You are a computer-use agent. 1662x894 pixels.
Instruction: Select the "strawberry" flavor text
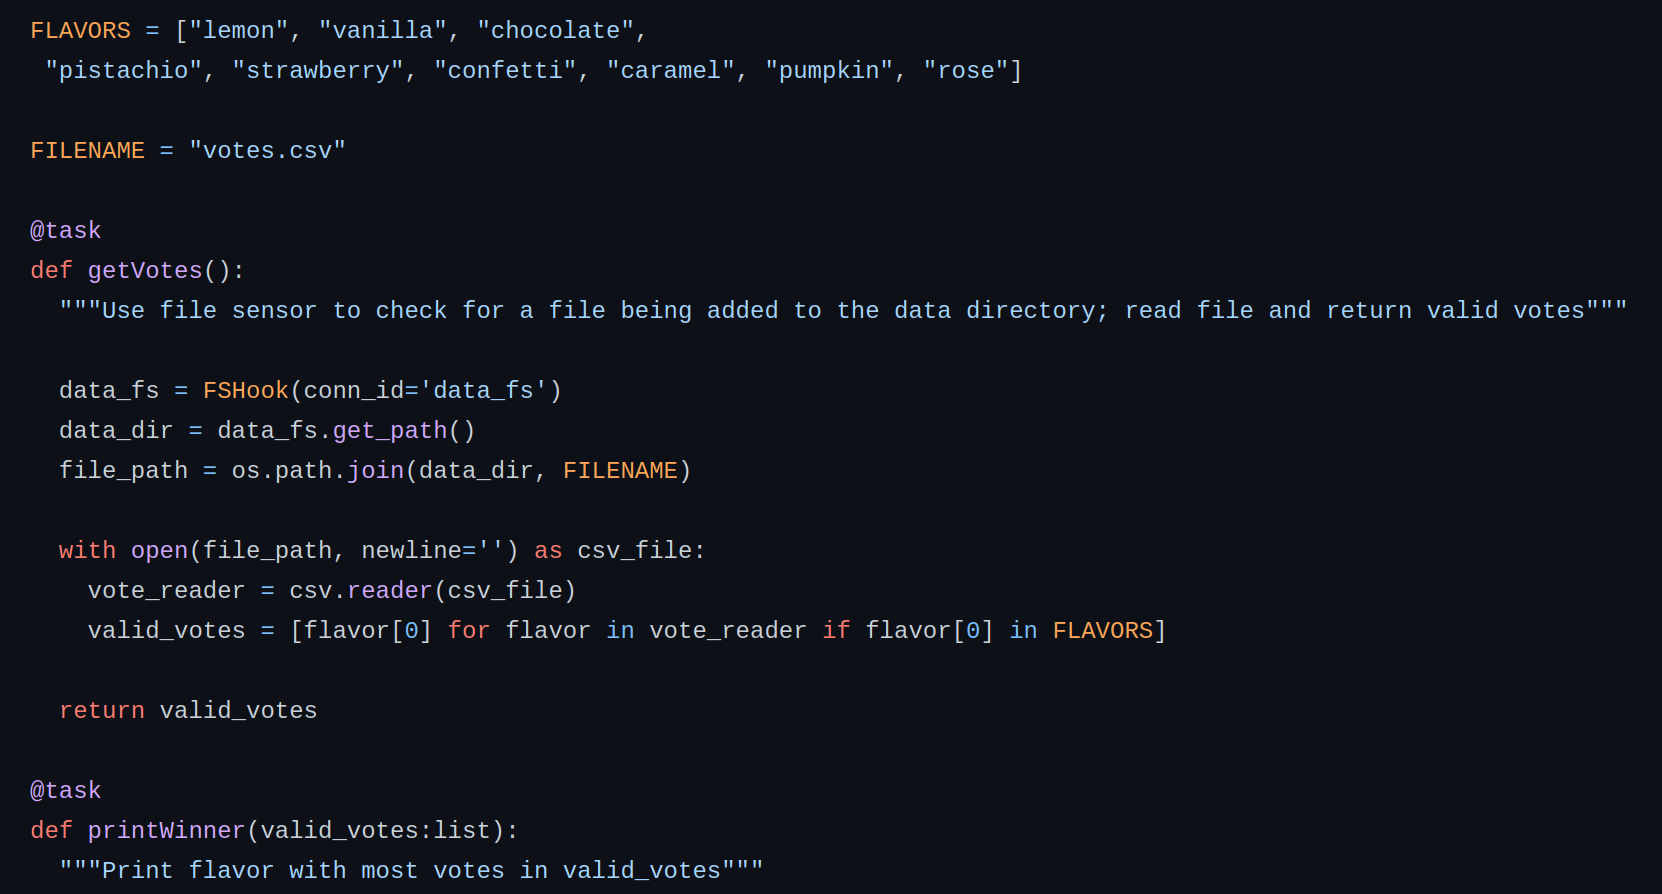[317, 71]
